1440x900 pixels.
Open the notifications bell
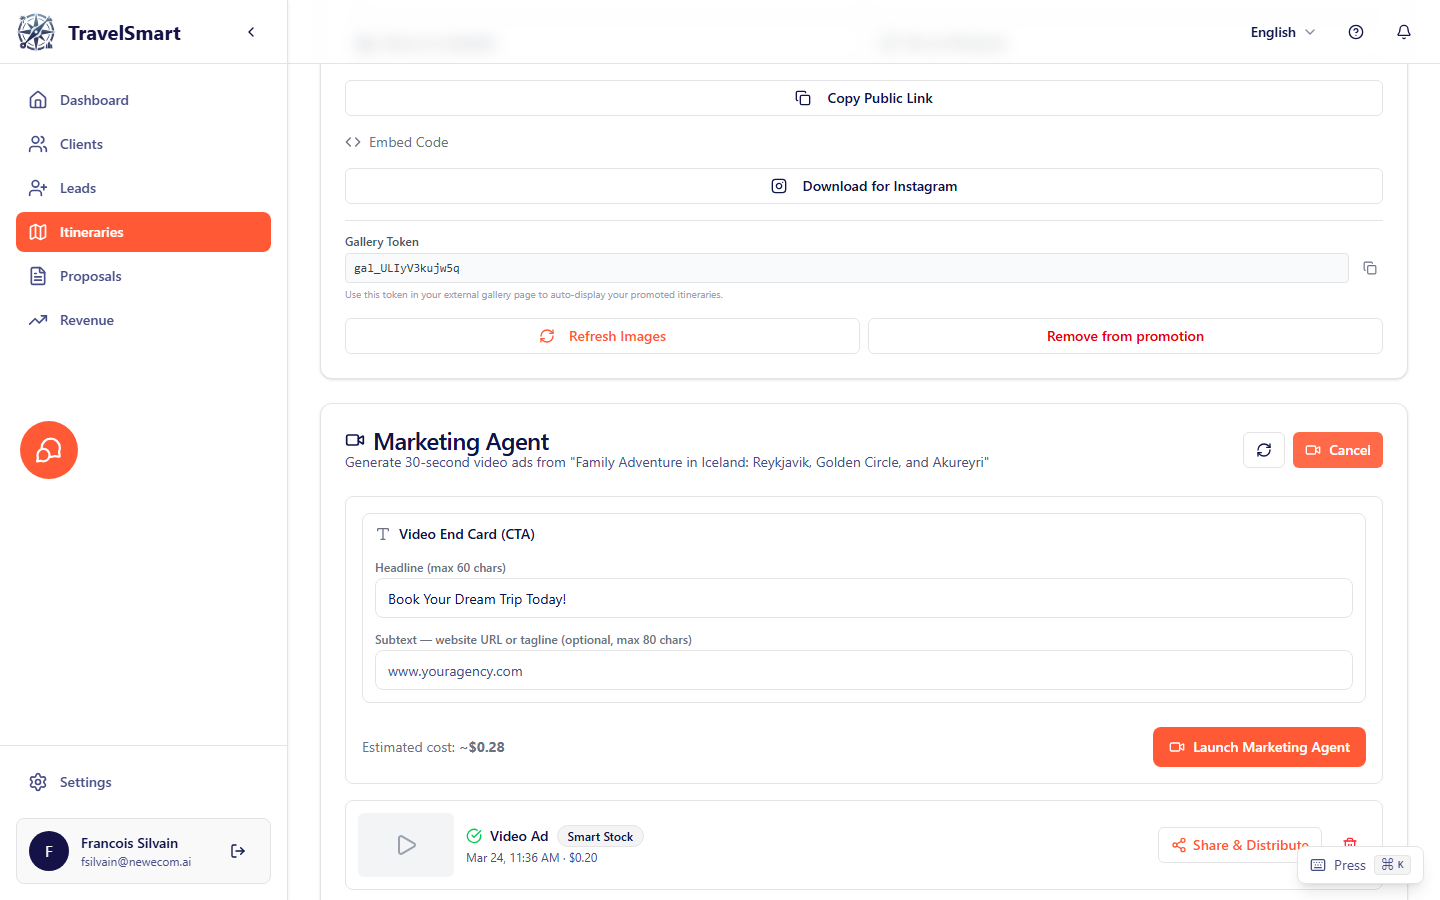pyautogui.click(x=1403, y=32)
